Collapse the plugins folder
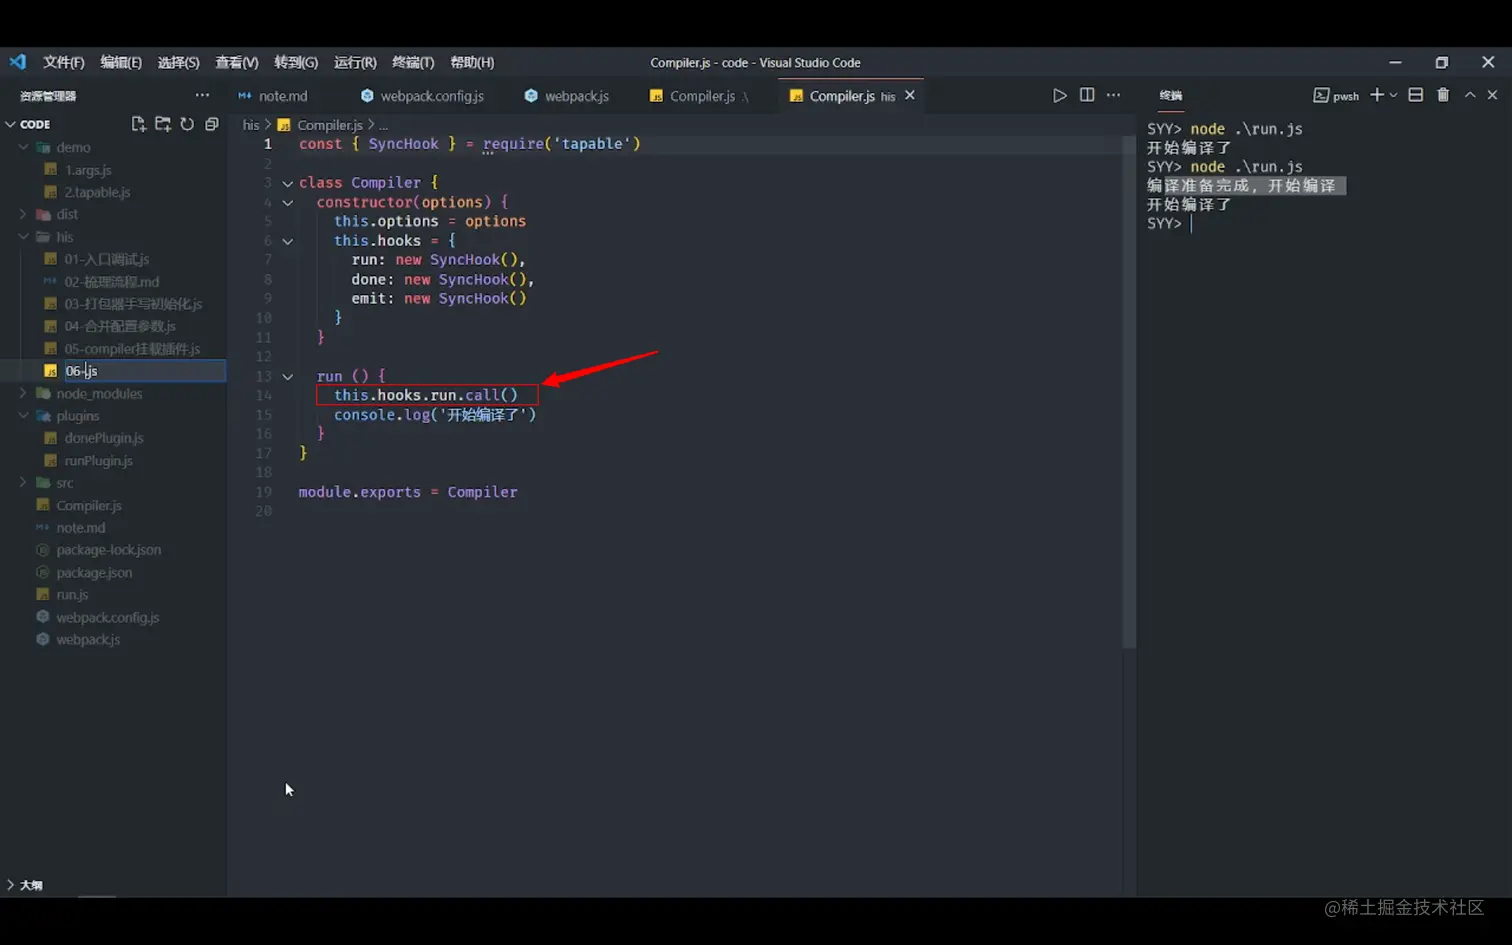This screenshot has width=1512, height=945. [x=23, y=416]
